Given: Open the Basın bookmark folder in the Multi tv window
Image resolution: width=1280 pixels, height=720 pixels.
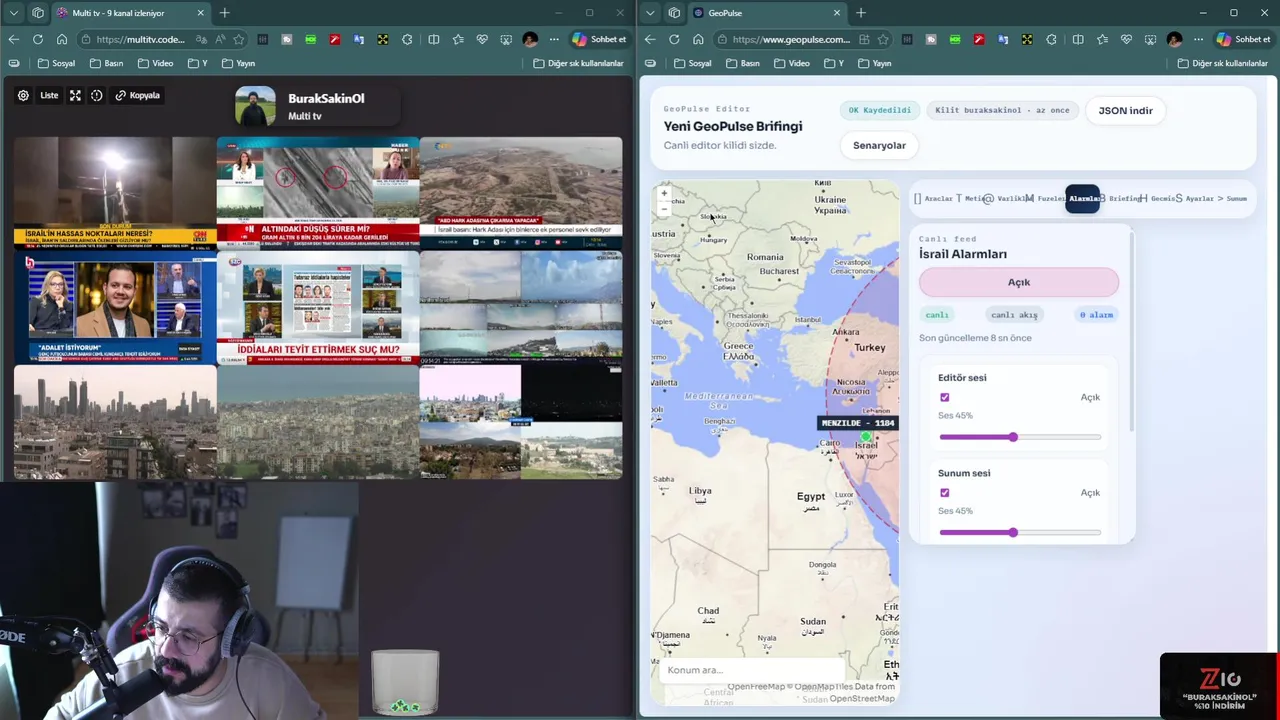Looking at the screenshot, I should click(x=106, y=63).
